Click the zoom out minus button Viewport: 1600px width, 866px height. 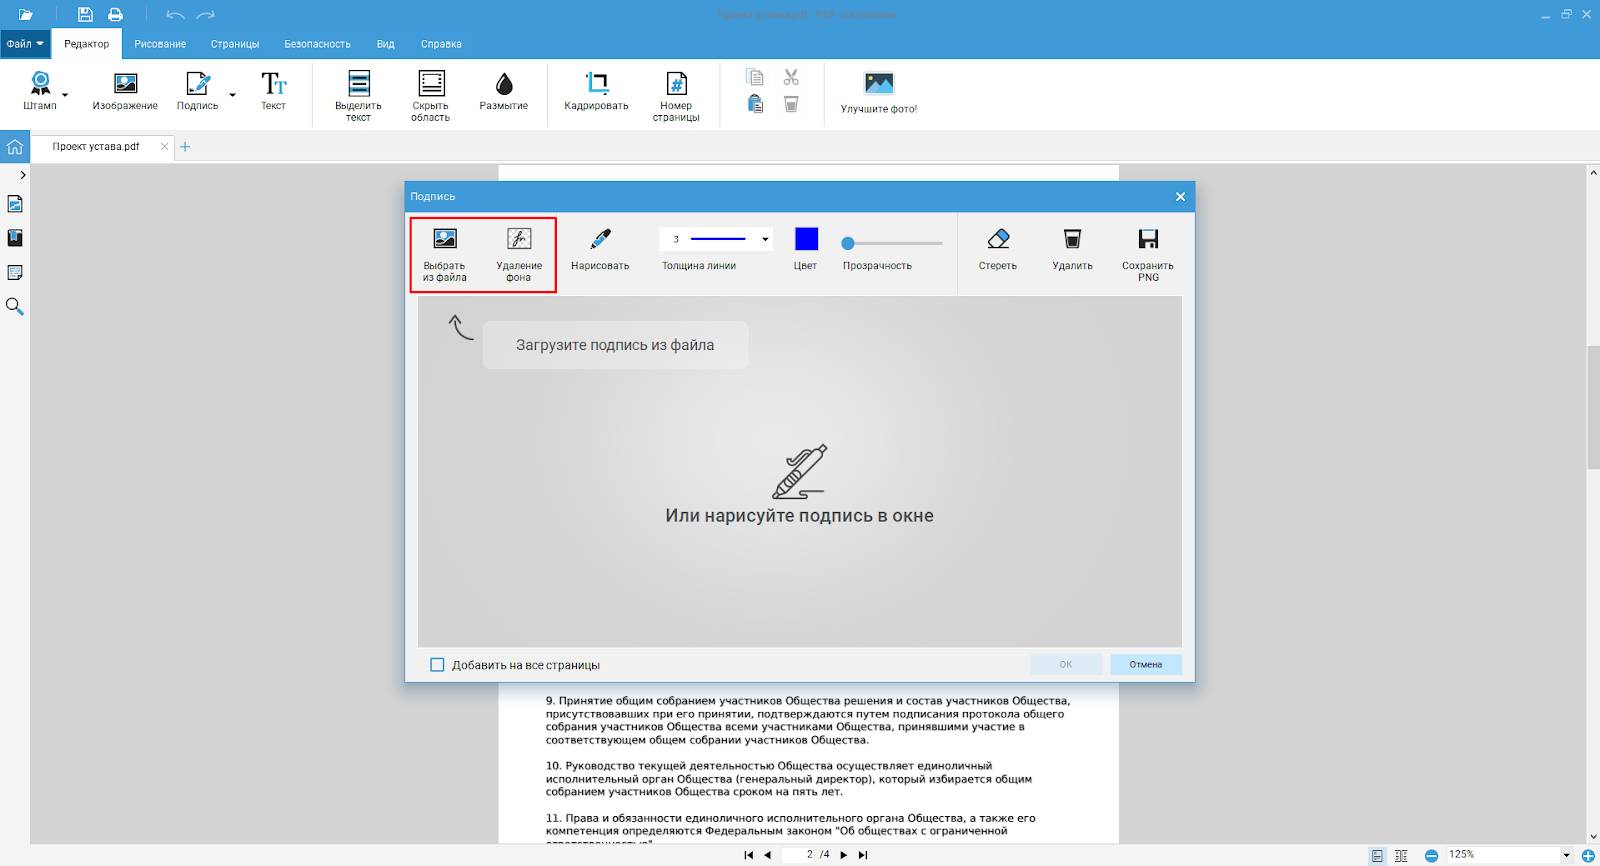tap(1431, 856)
